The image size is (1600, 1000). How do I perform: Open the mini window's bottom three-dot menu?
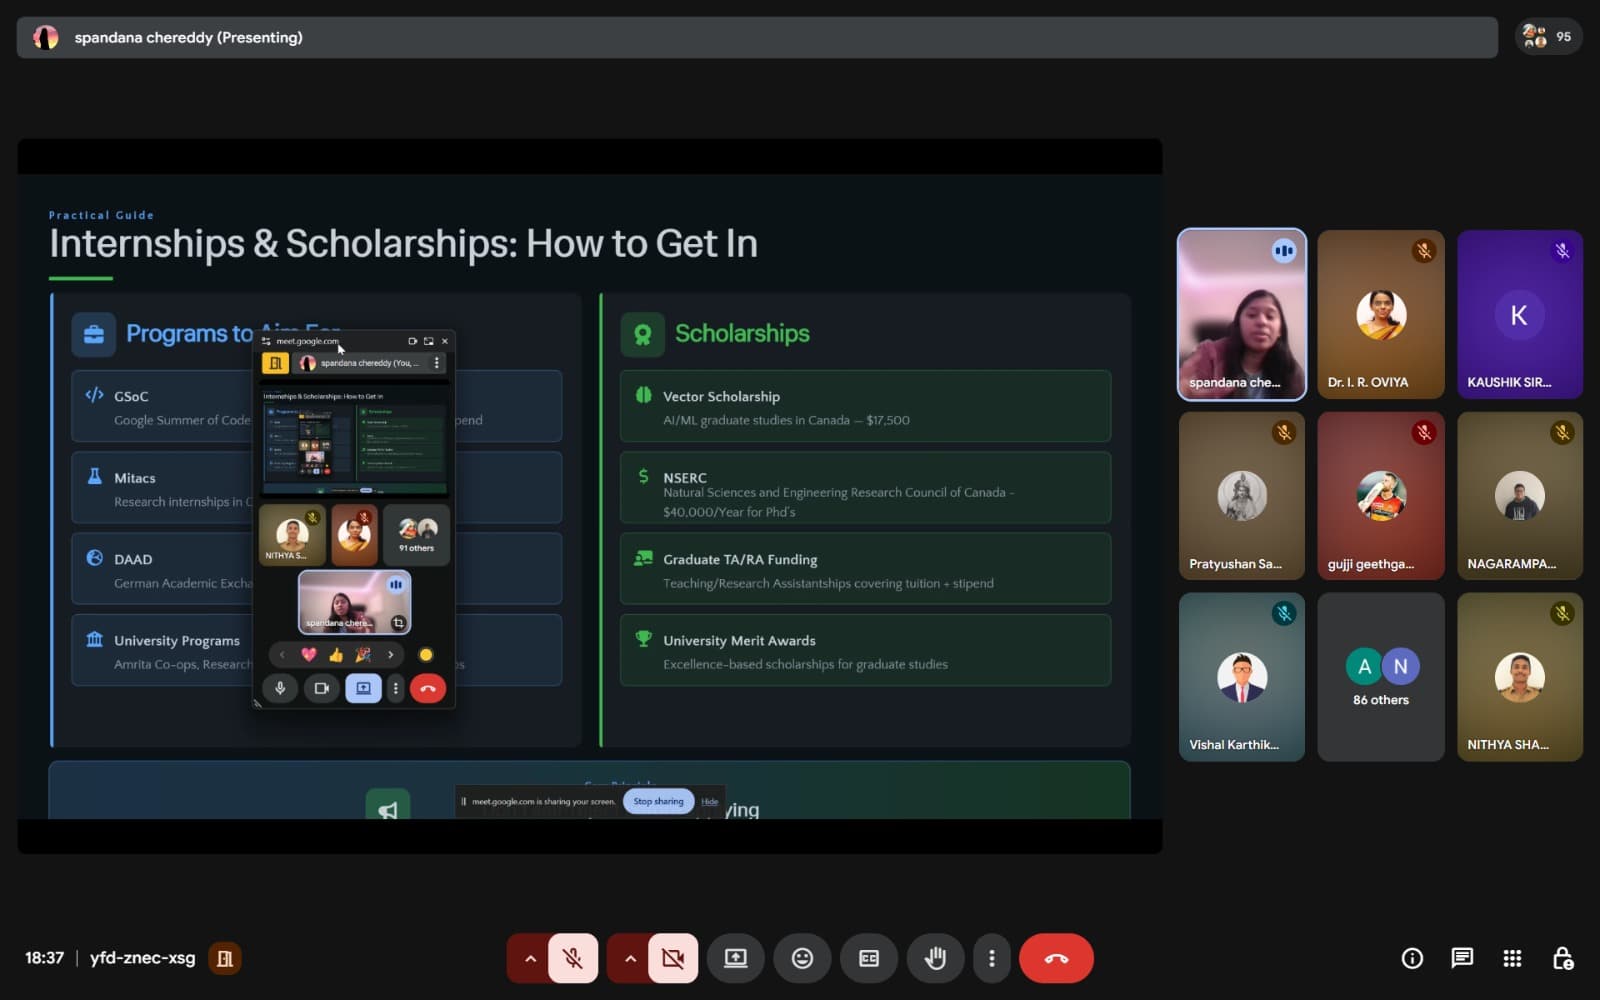396,688
